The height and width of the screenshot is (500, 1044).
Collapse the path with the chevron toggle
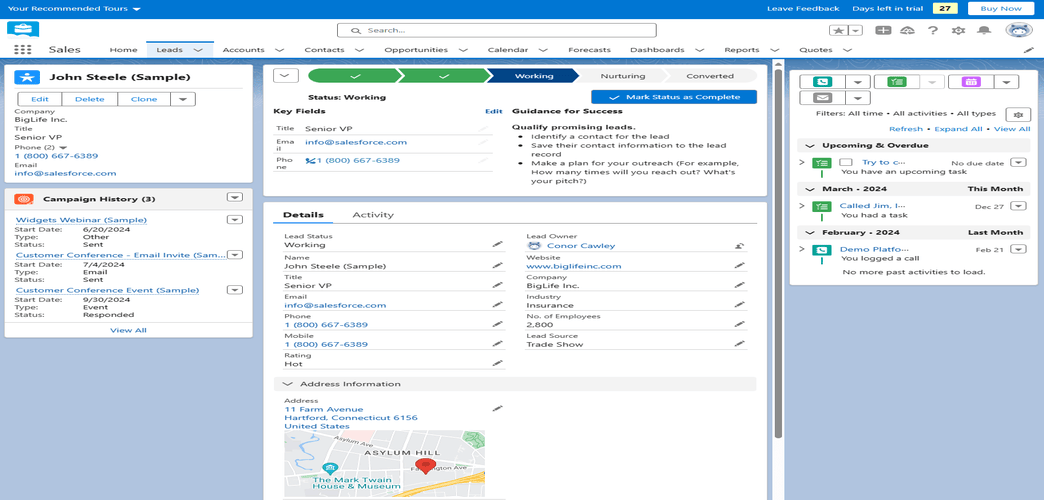pyautogui.click(x=286, y=75)
